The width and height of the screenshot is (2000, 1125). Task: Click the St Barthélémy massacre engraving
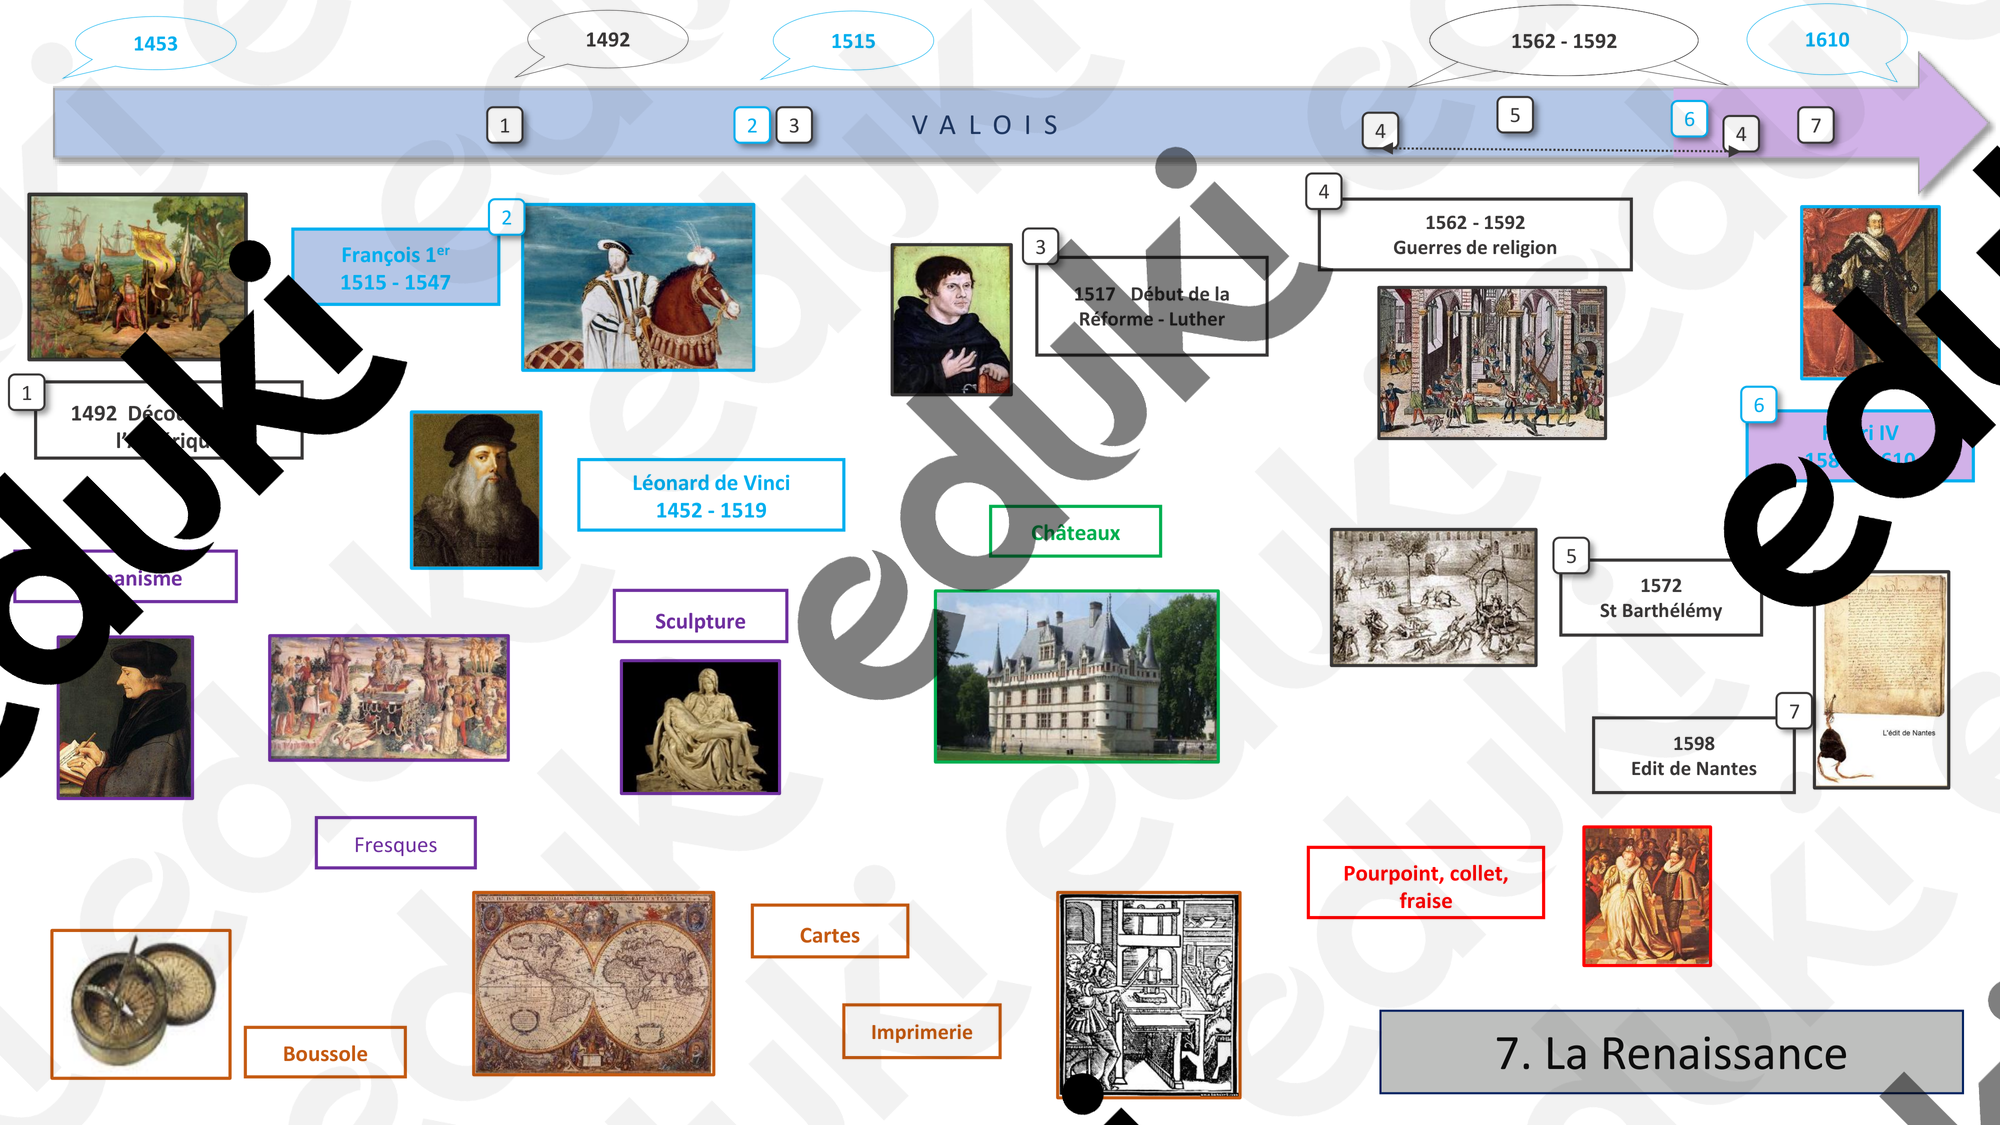tap(1433, 598)
